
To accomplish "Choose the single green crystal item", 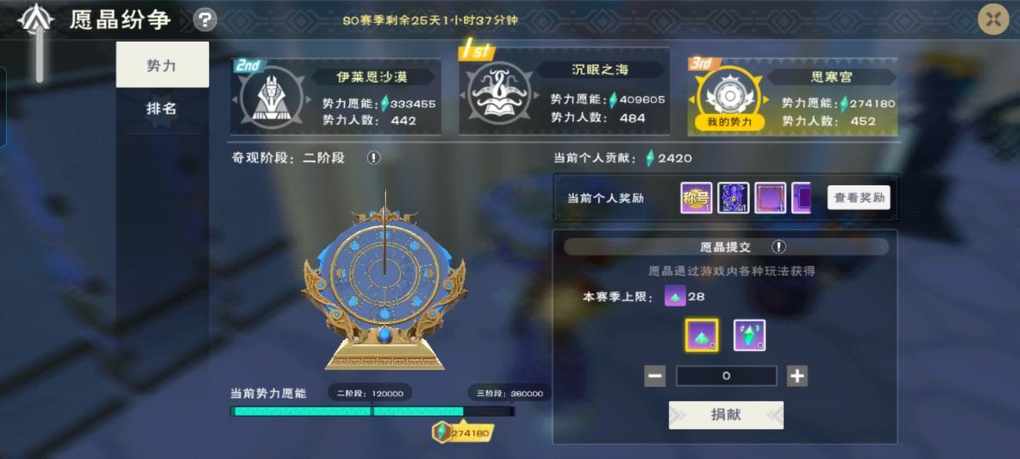I will click(702, 335).
